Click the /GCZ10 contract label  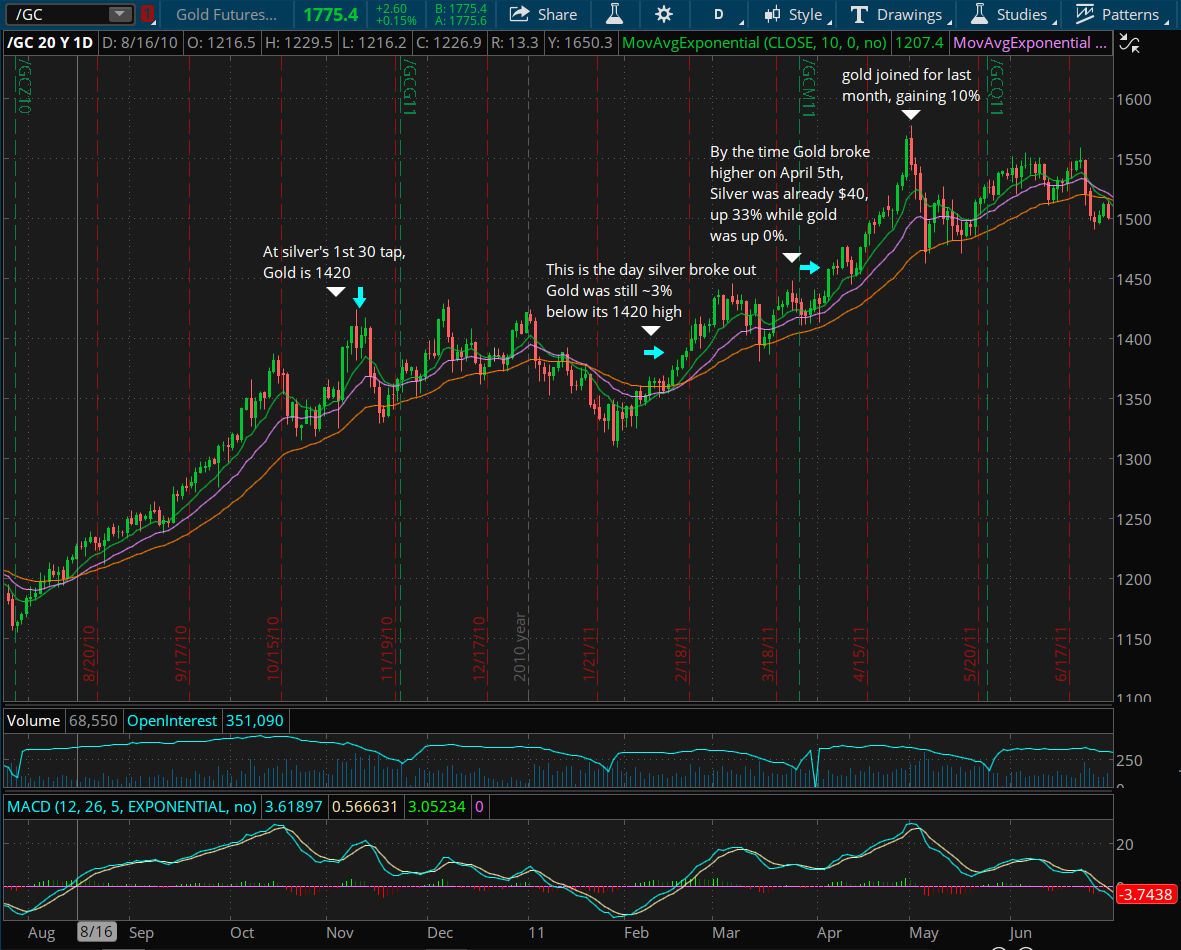point(25,87)
